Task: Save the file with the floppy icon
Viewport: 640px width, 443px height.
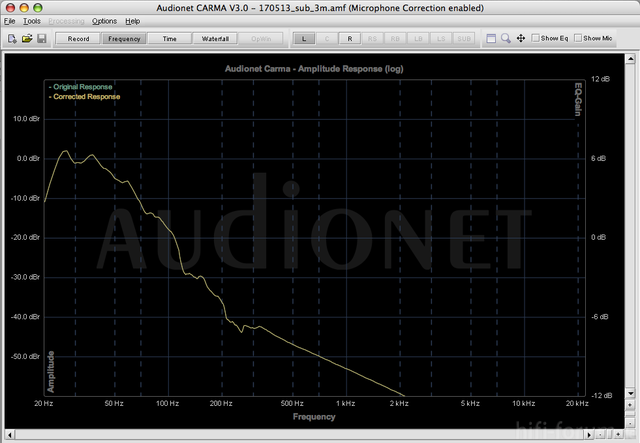Action: (41, 39)
